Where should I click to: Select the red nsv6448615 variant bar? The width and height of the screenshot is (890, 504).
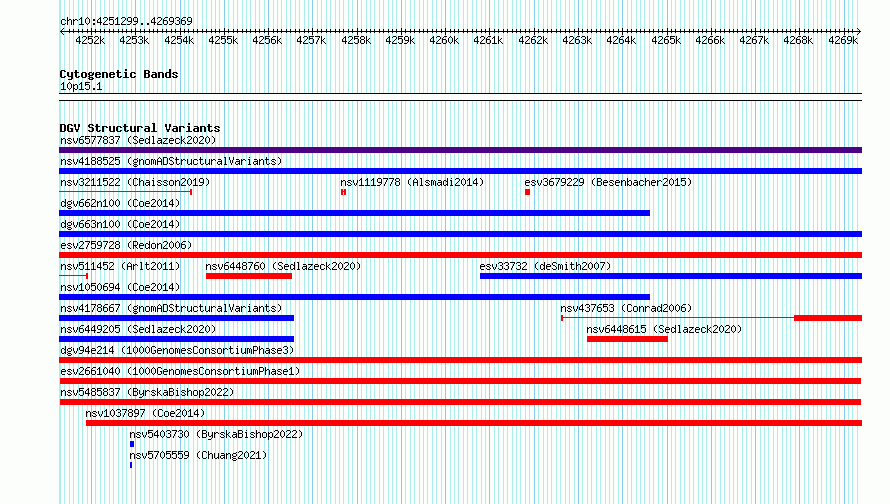coord(627,339)
